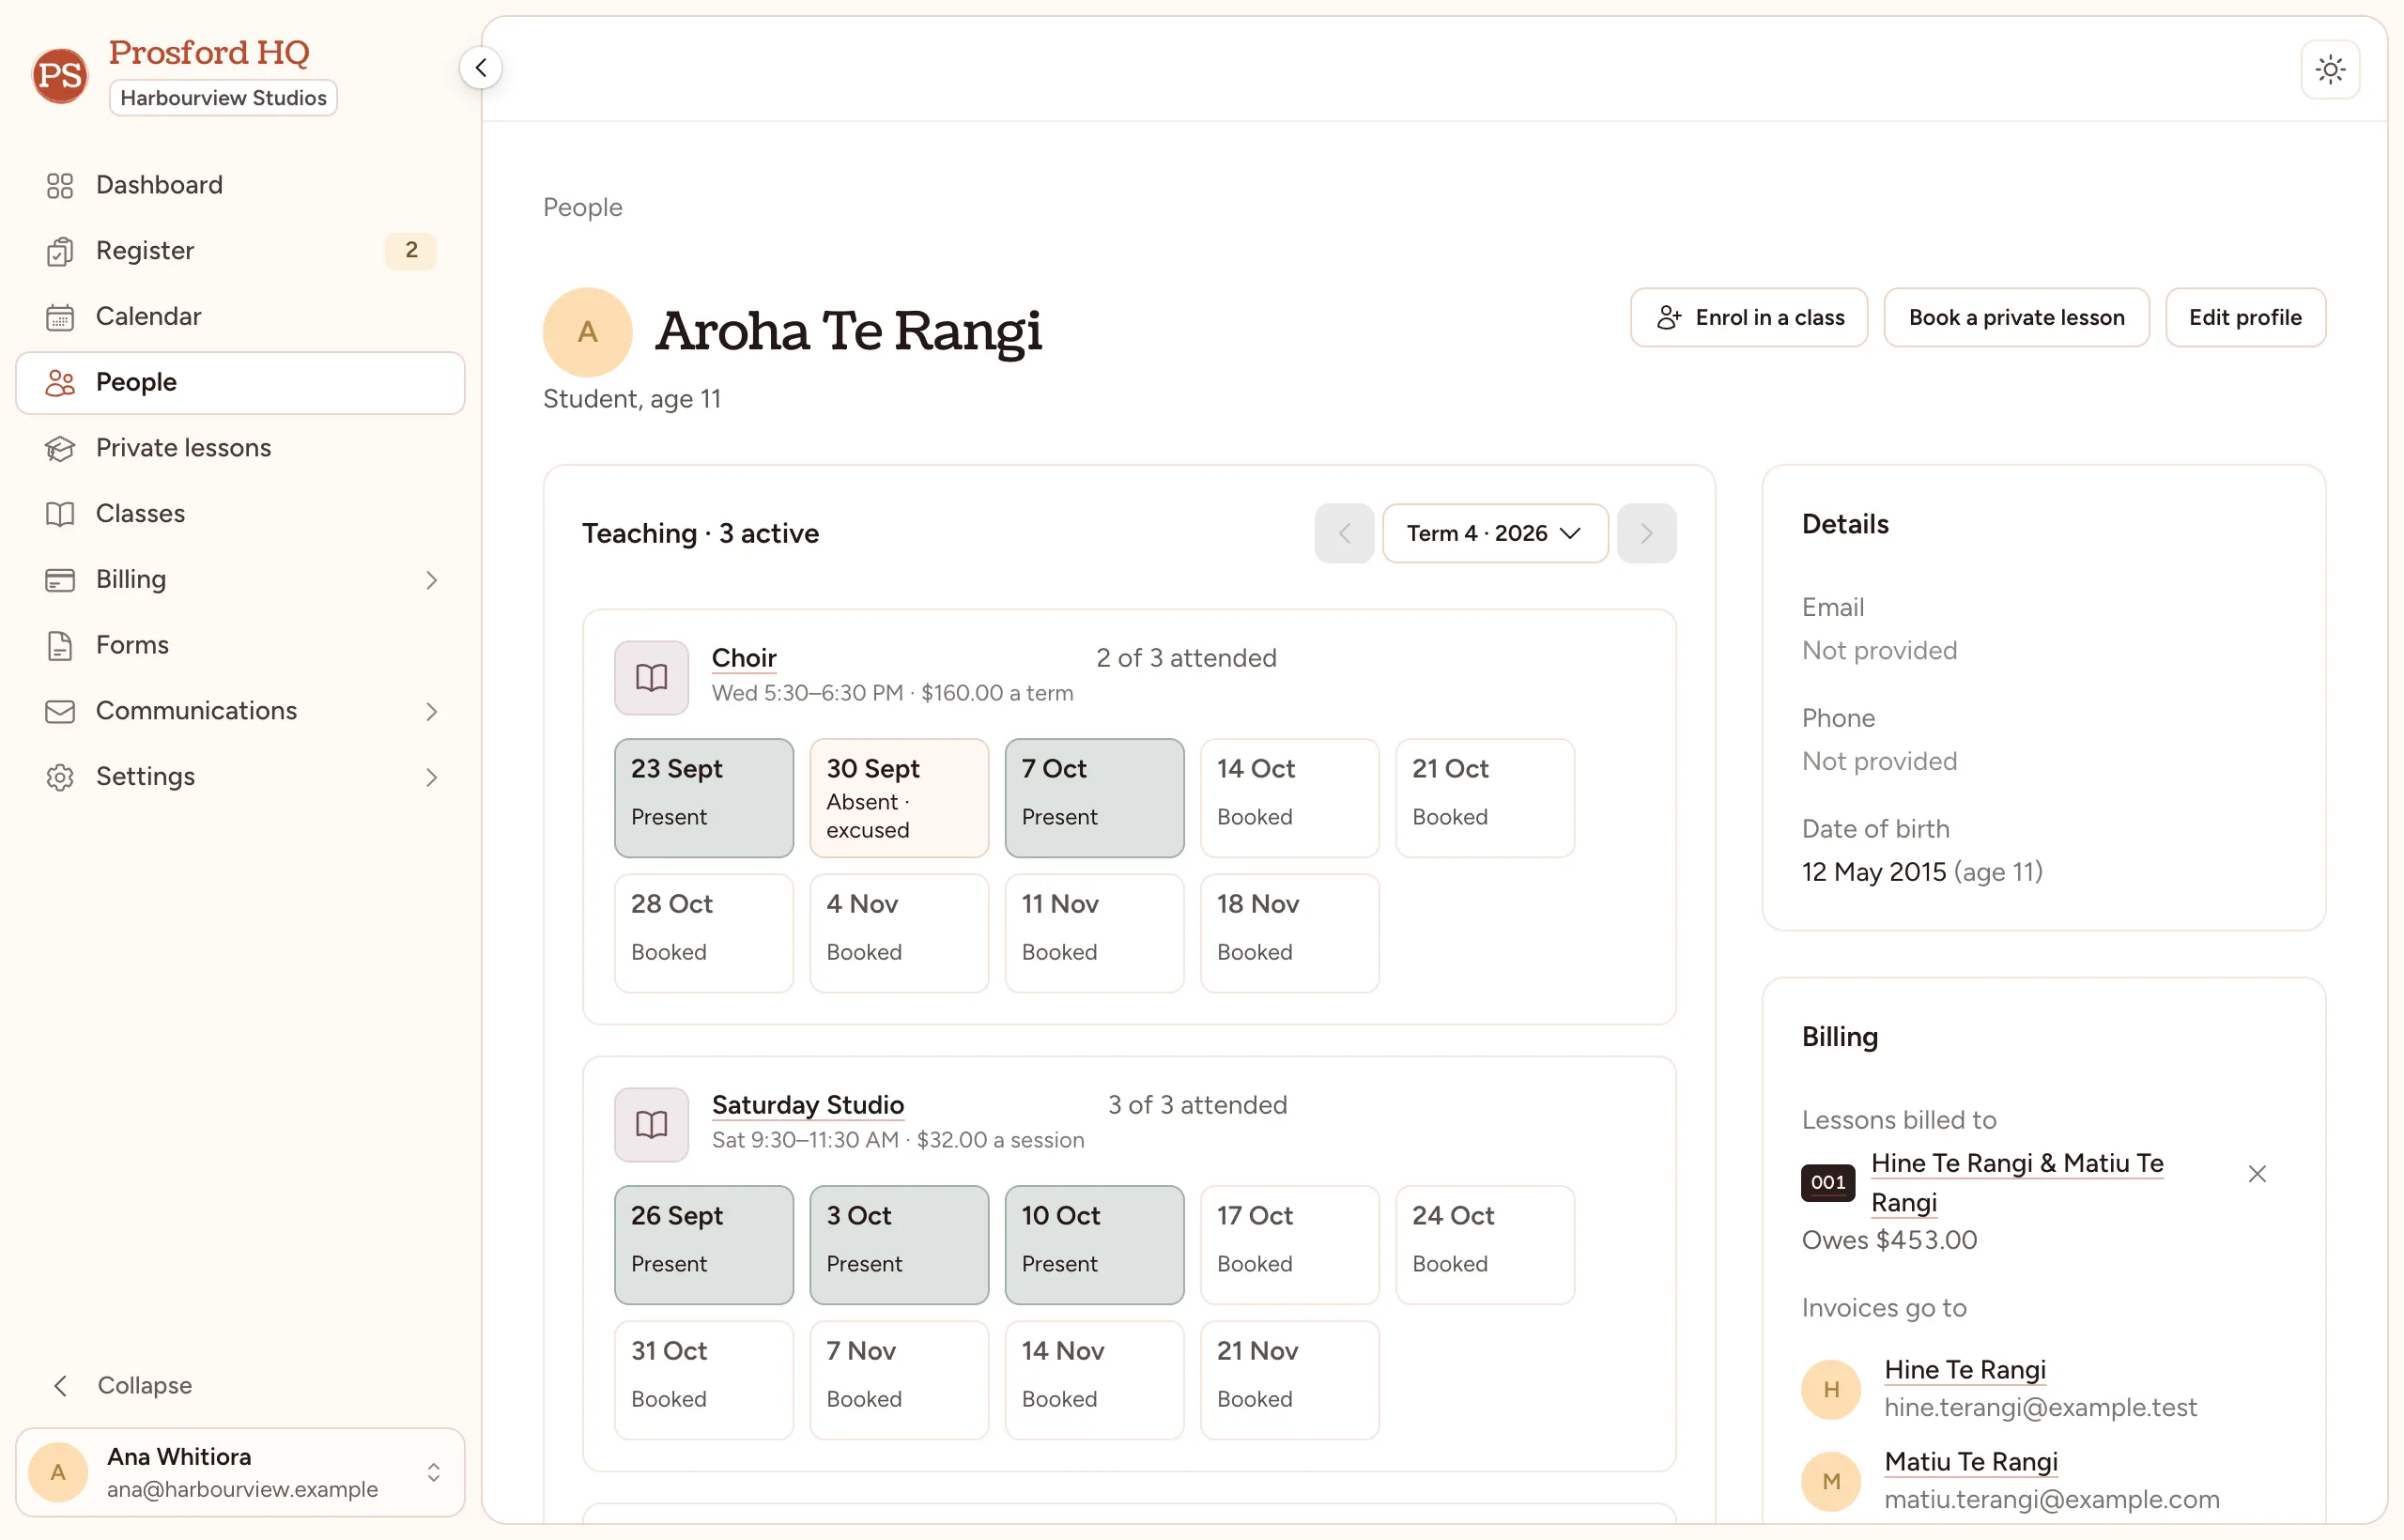This screenshot has width=2404, height=1540.
Task: Open Saturday Studio class link
Action: click(808, 1105)
